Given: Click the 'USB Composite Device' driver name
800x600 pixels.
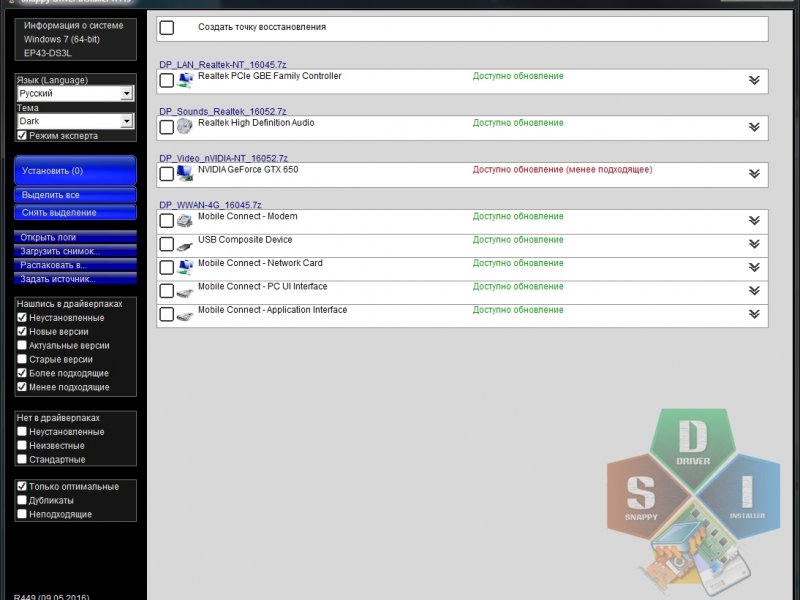Looking at the screenshot, I should click(245, 239).
